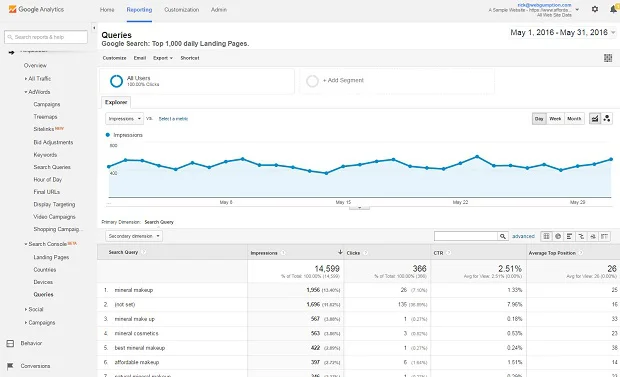Click the Select a metric link
Screen dimensions: 620x377
pos(173,119)
